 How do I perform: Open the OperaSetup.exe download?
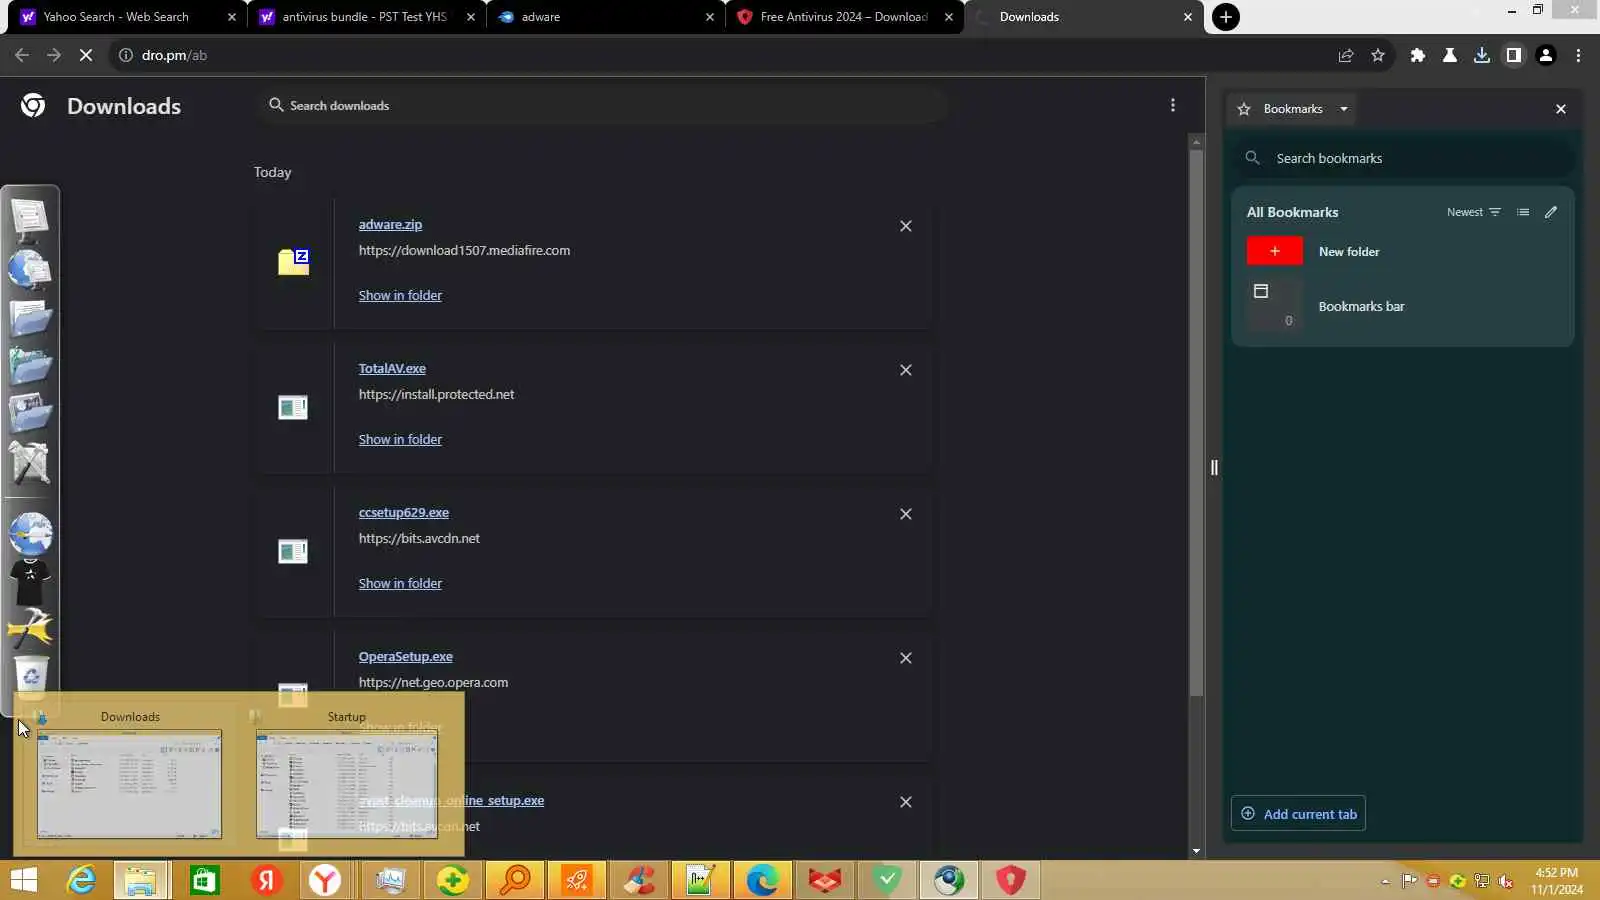[x=406, y=657]
